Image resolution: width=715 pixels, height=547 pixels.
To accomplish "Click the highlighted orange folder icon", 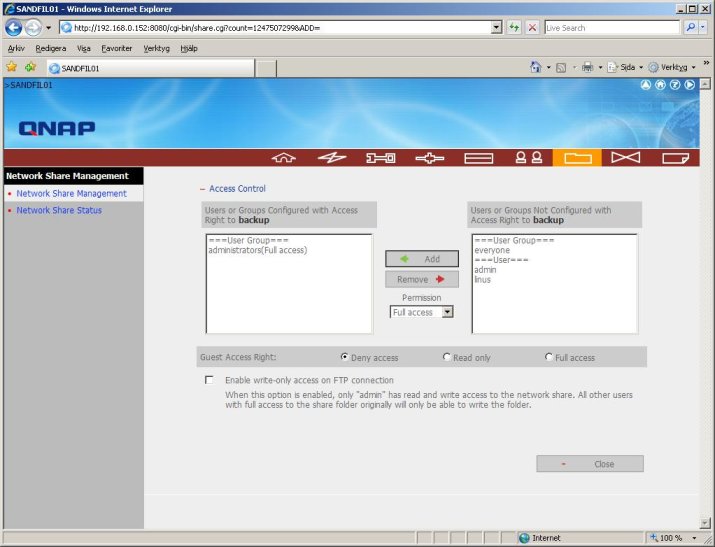I will (577, 158).
